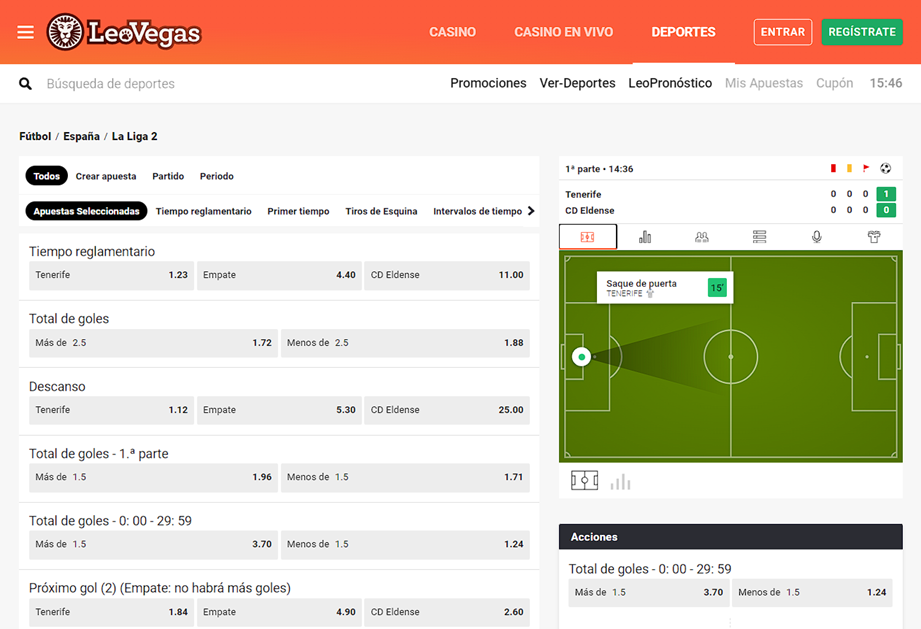This screenshot has height=629, width=921.
Task: Open the hamburger menu
Action: tap(25, 32)
